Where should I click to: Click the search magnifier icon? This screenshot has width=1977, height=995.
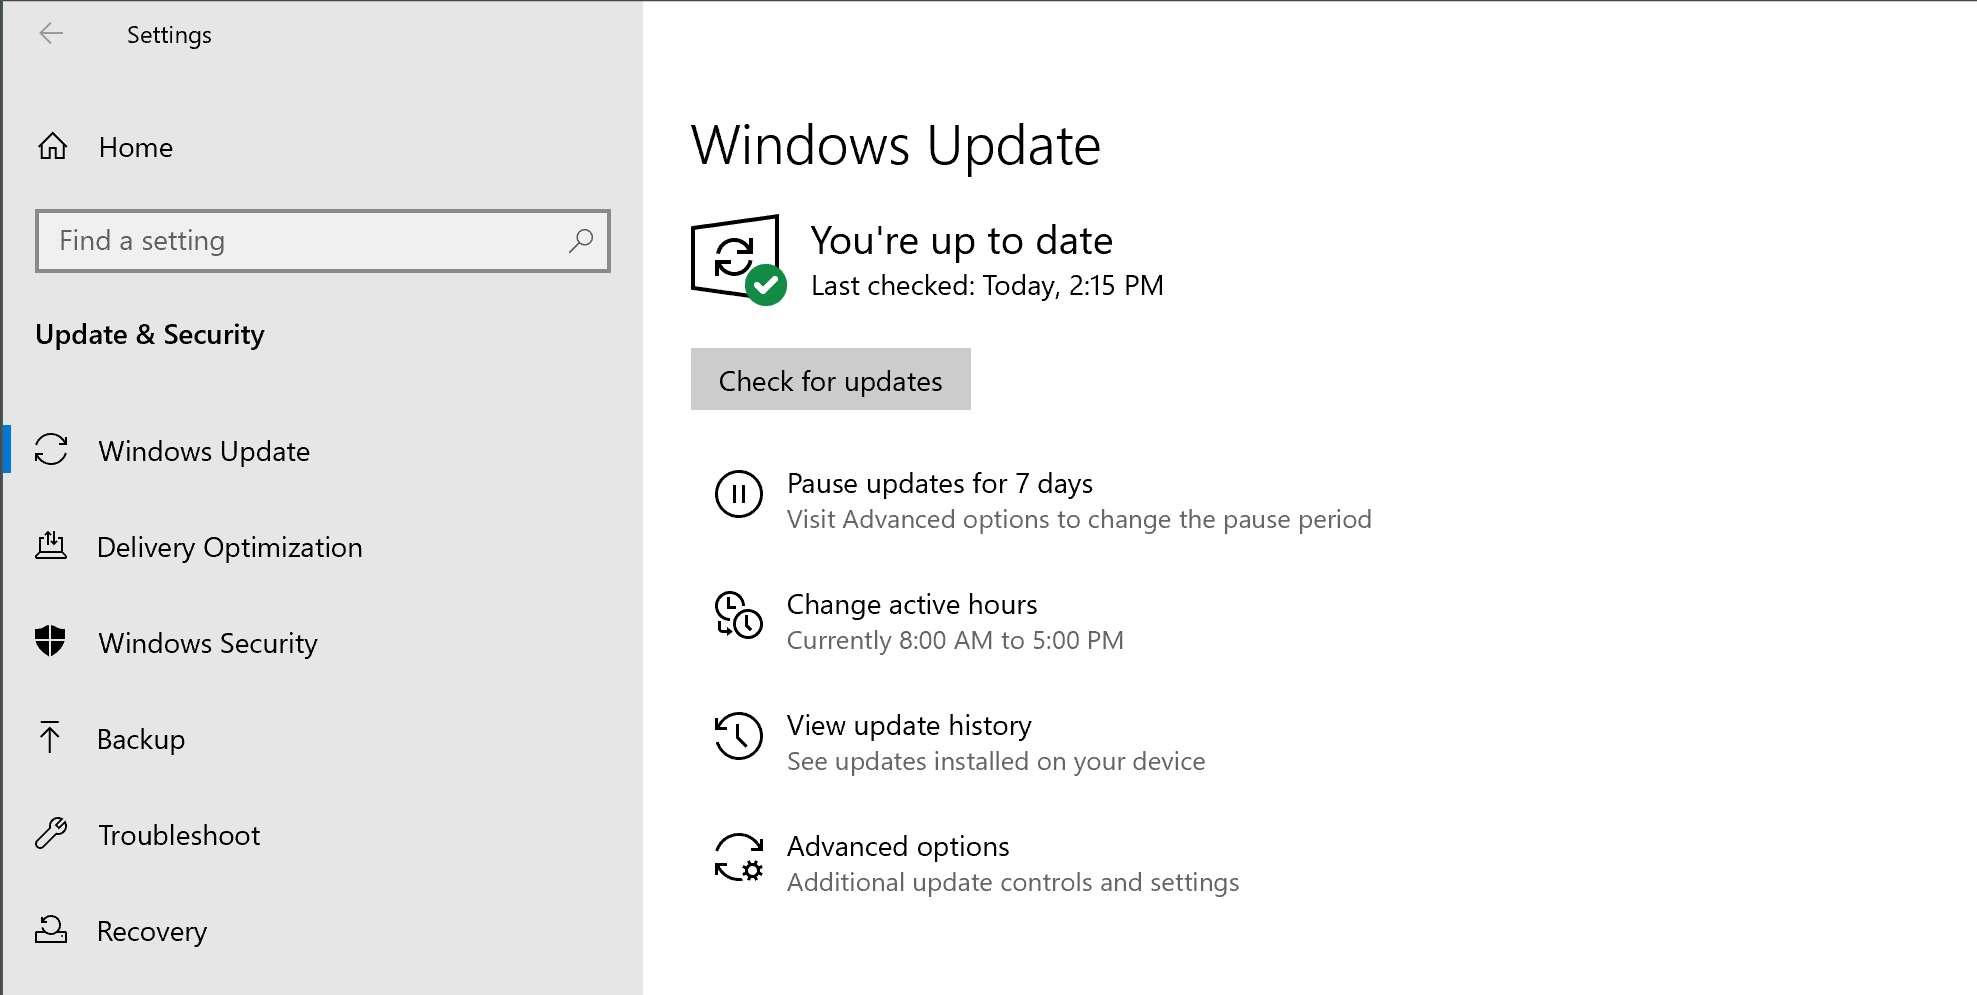point(581,240)
